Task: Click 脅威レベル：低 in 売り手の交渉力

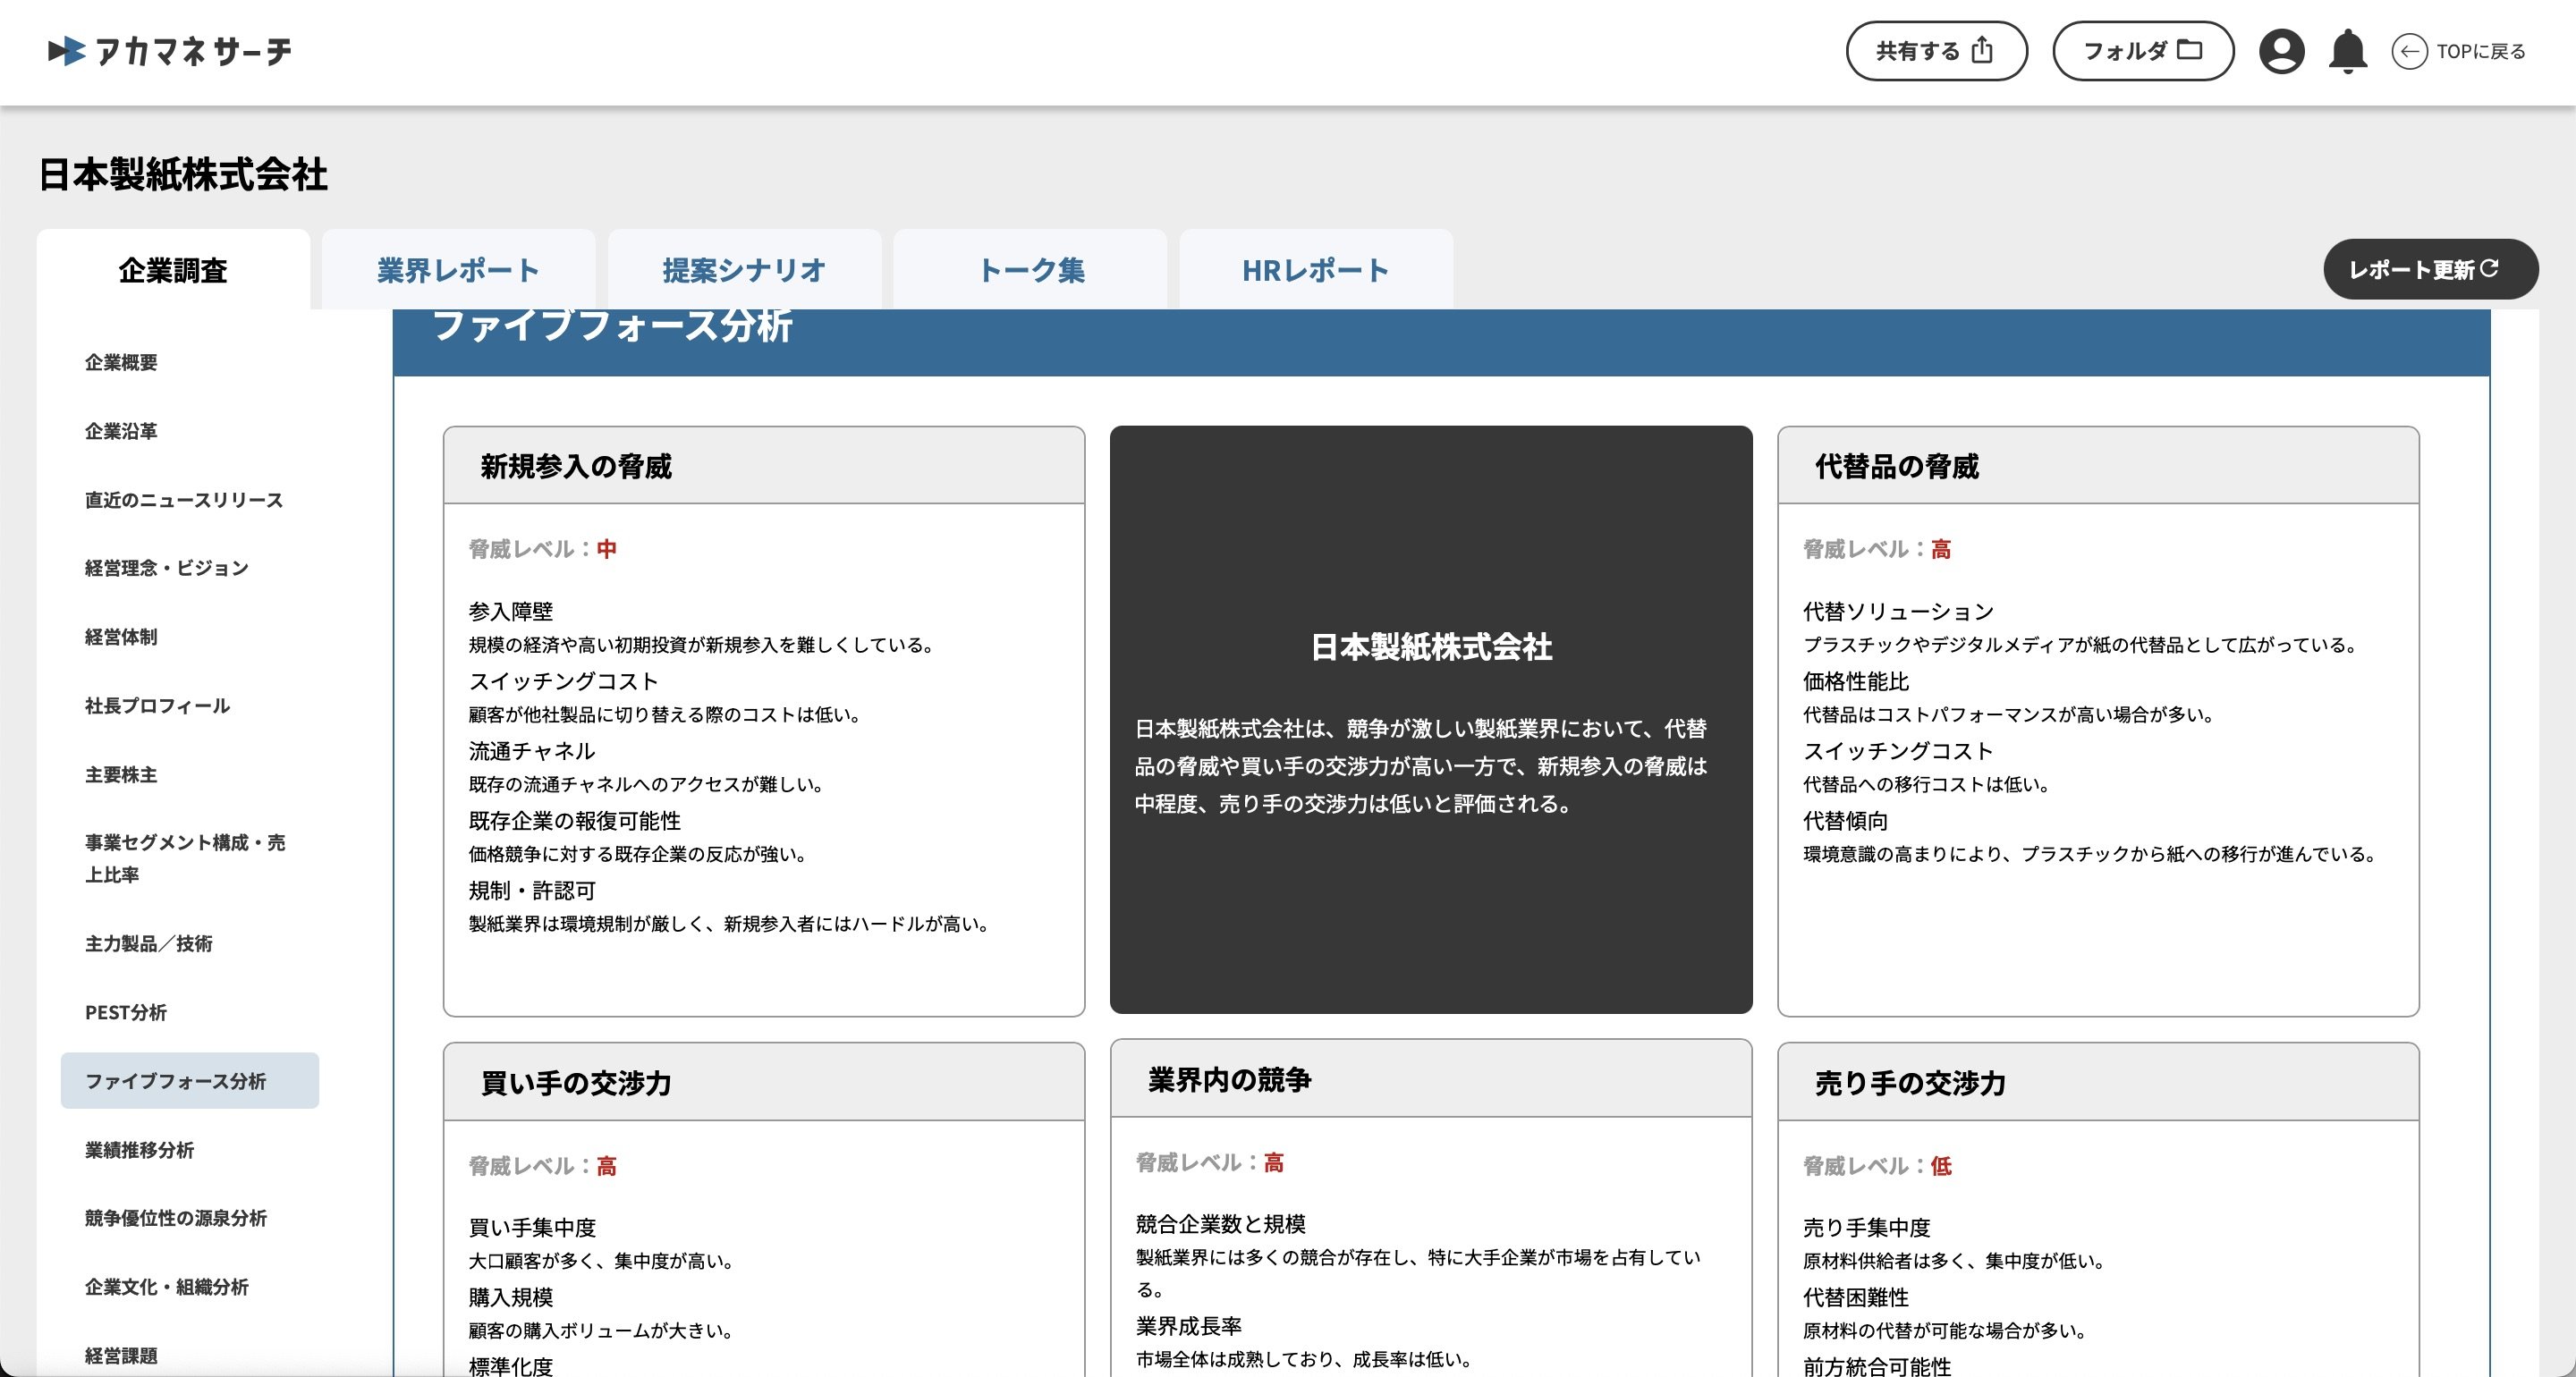Action: [x=1877, y=1166]
